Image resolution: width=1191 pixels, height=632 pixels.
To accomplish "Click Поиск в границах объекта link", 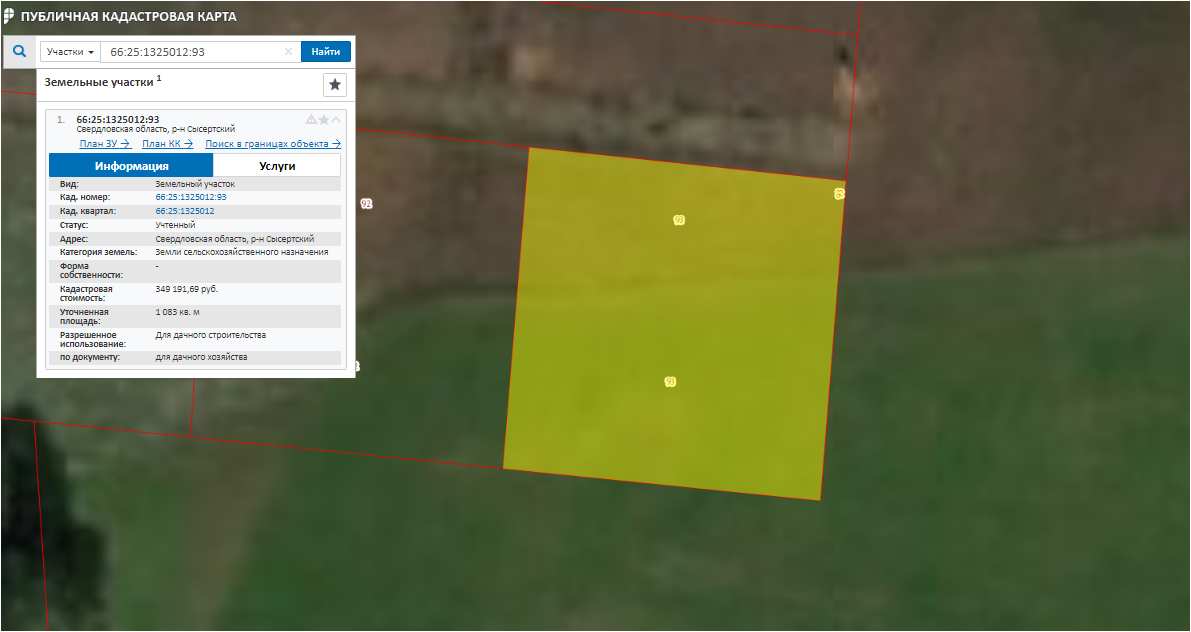I will coord(273,144).
